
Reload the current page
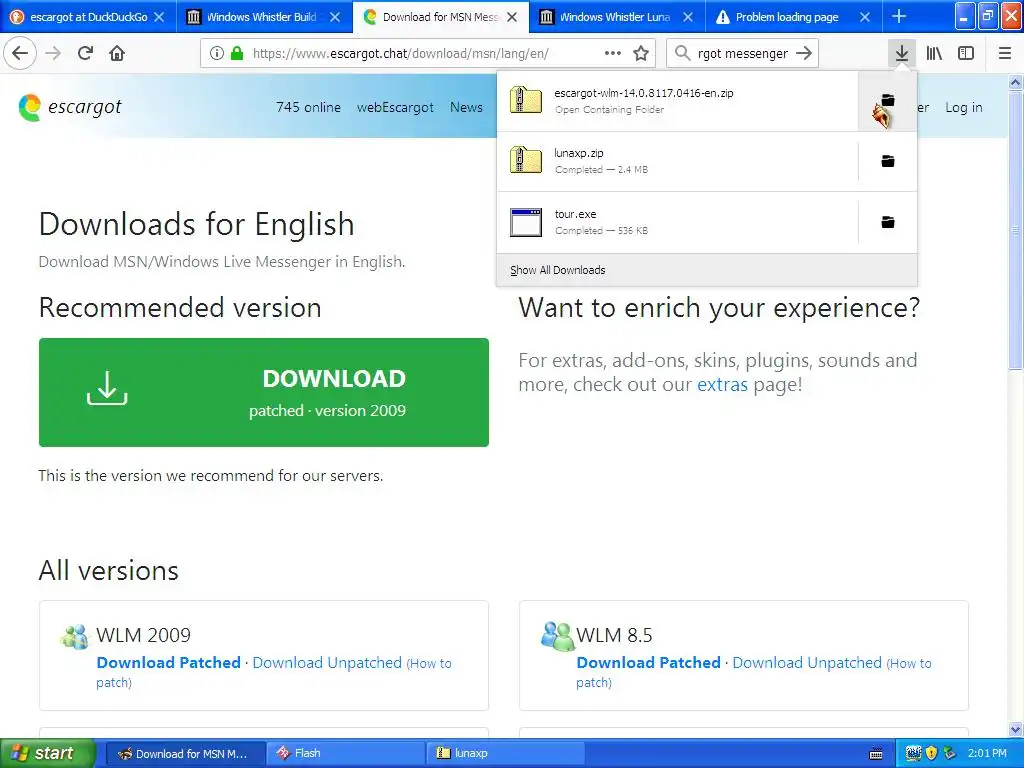[x=85, y=53]
